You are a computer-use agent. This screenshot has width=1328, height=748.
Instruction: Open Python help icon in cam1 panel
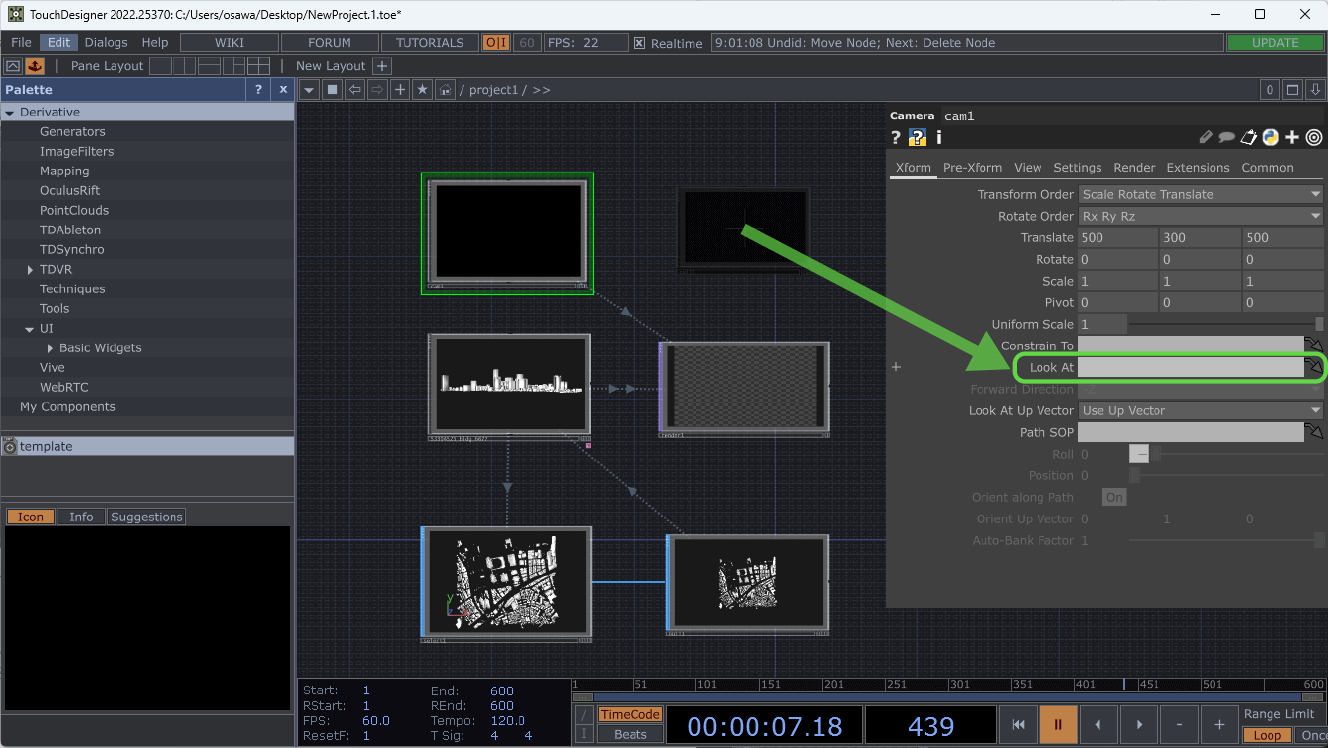pos(917,138)
